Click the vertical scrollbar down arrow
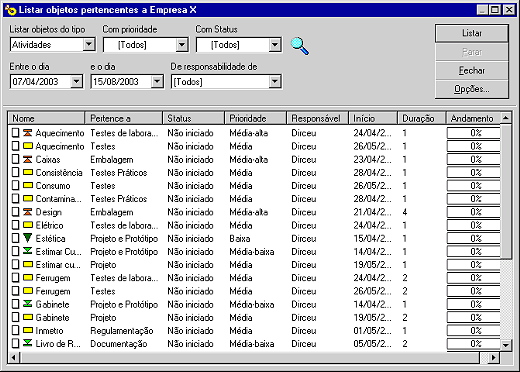Image resolution: width=520 pixels, height=372 pixels. pos(506,345)
